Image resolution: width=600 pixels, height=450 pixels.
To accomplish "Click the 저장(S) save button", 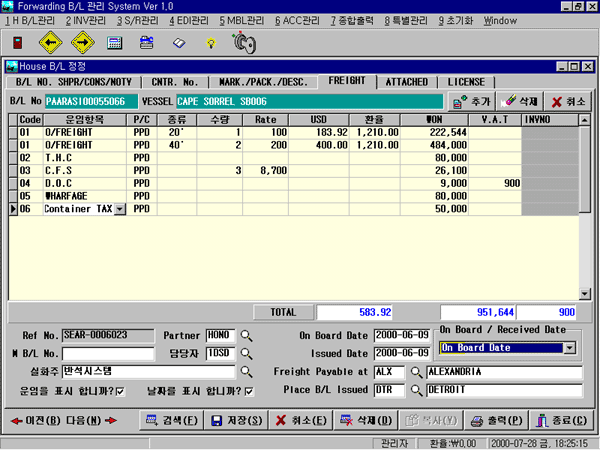I will 236,421.
